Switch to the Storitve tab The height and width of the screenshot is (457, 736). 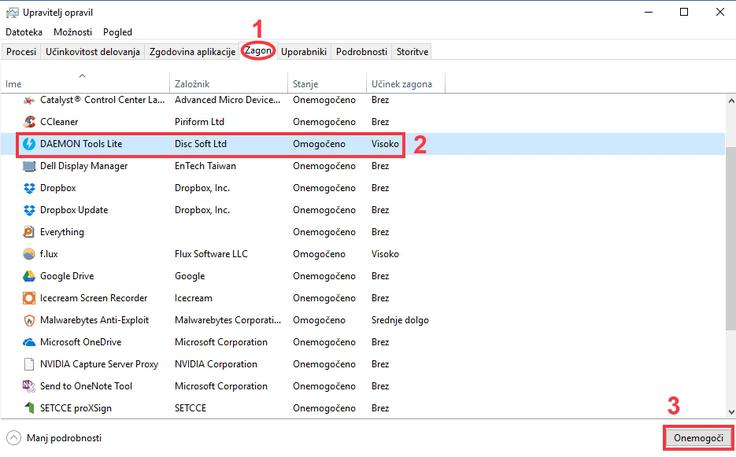[412, 52]
